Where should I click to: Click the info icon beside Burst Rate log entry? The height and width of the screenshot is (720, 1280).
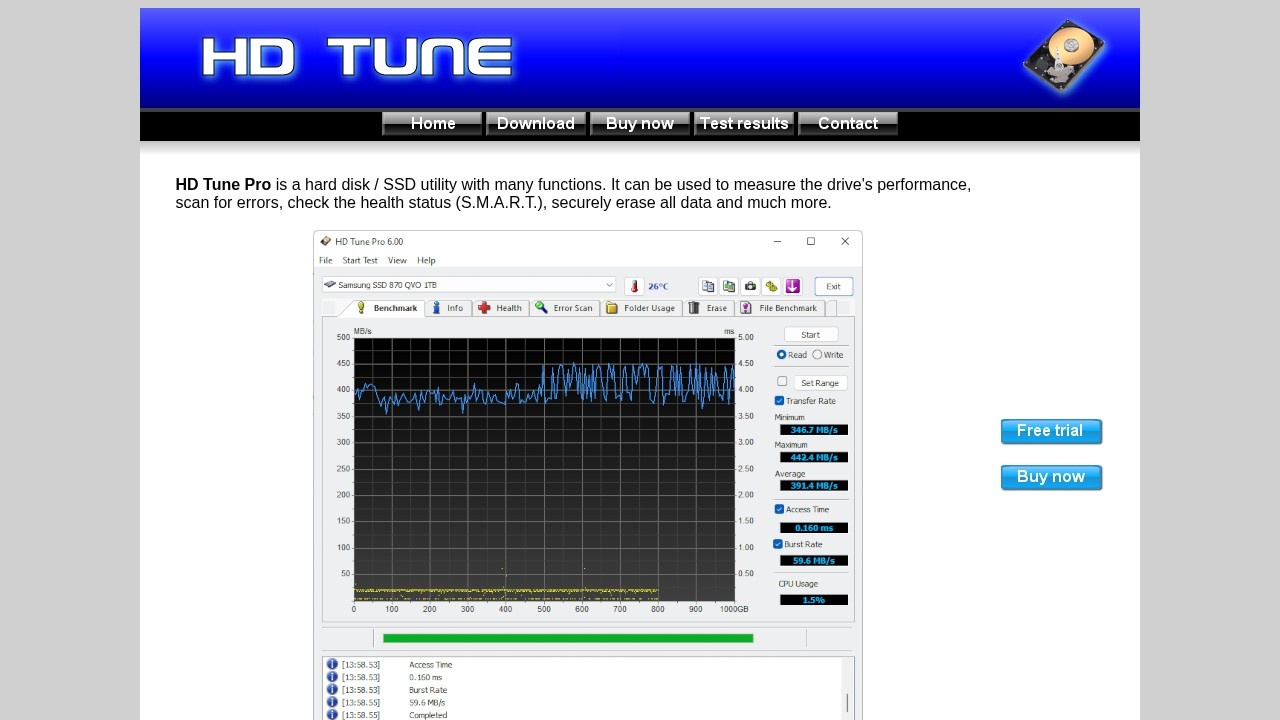coord(332,690)
